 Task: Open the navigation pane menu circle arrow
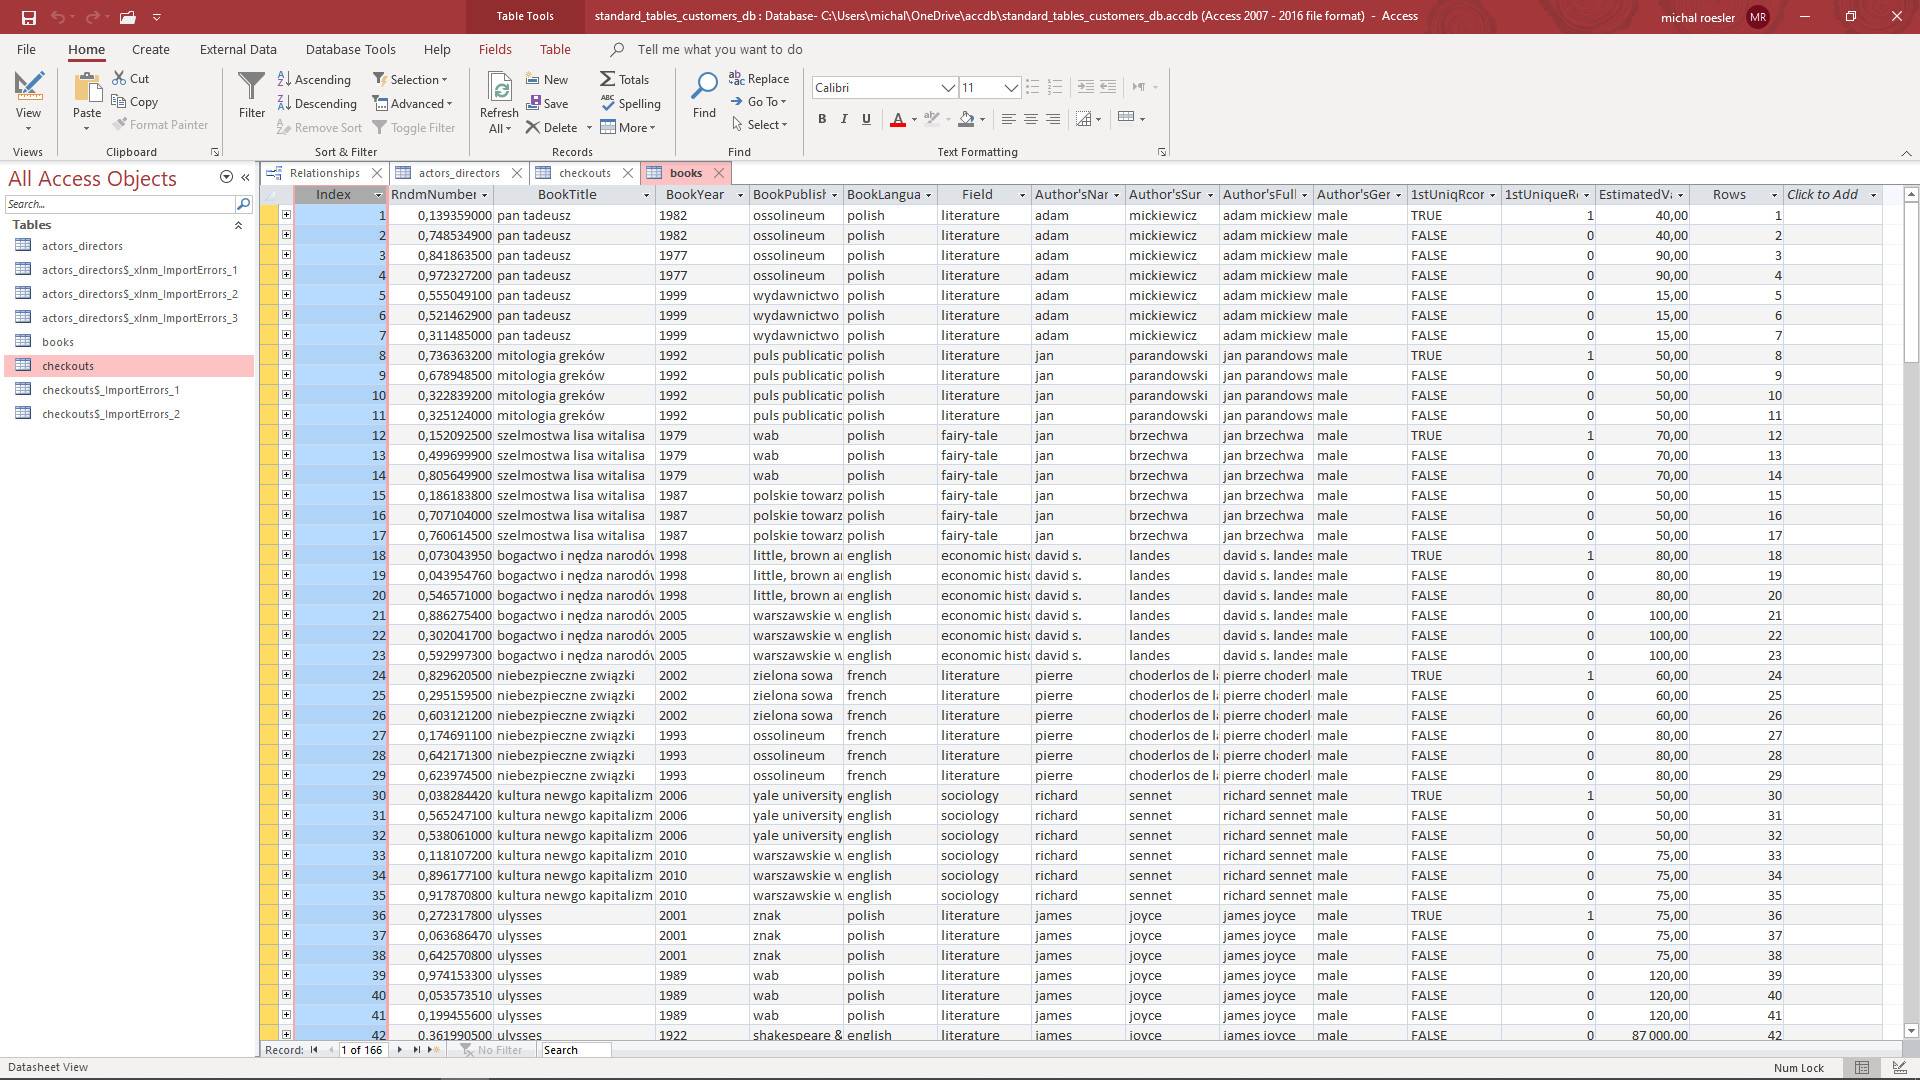[x=226, y=177]
